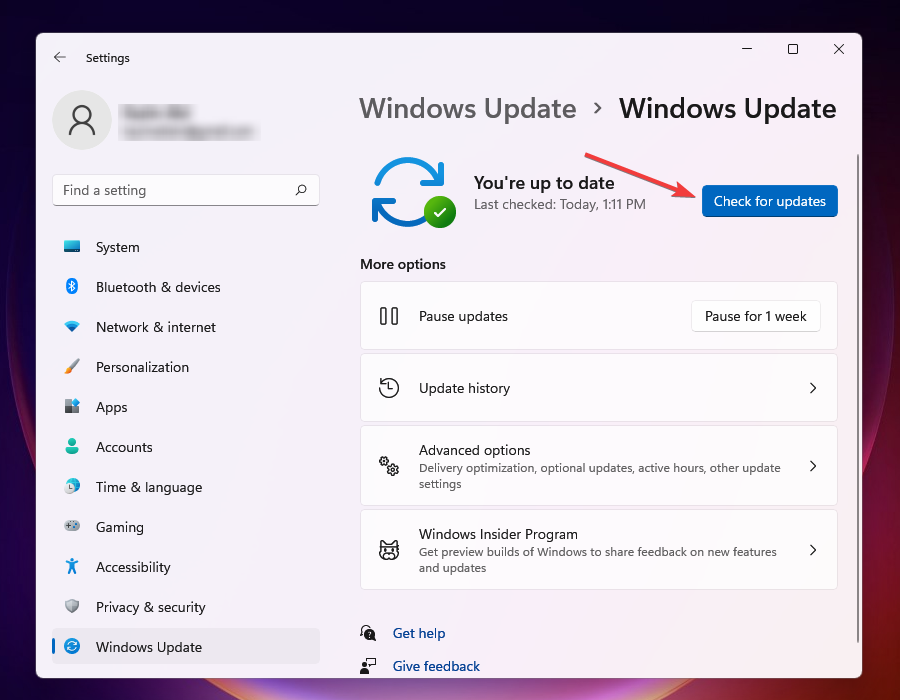This screenshot has height=700, width=900.
Task: Click the Advanced options gears icon
Action: point(389,466)
